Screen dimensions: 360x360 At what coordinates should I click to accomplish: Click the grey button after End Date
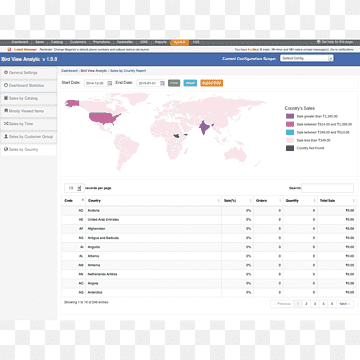174,83
